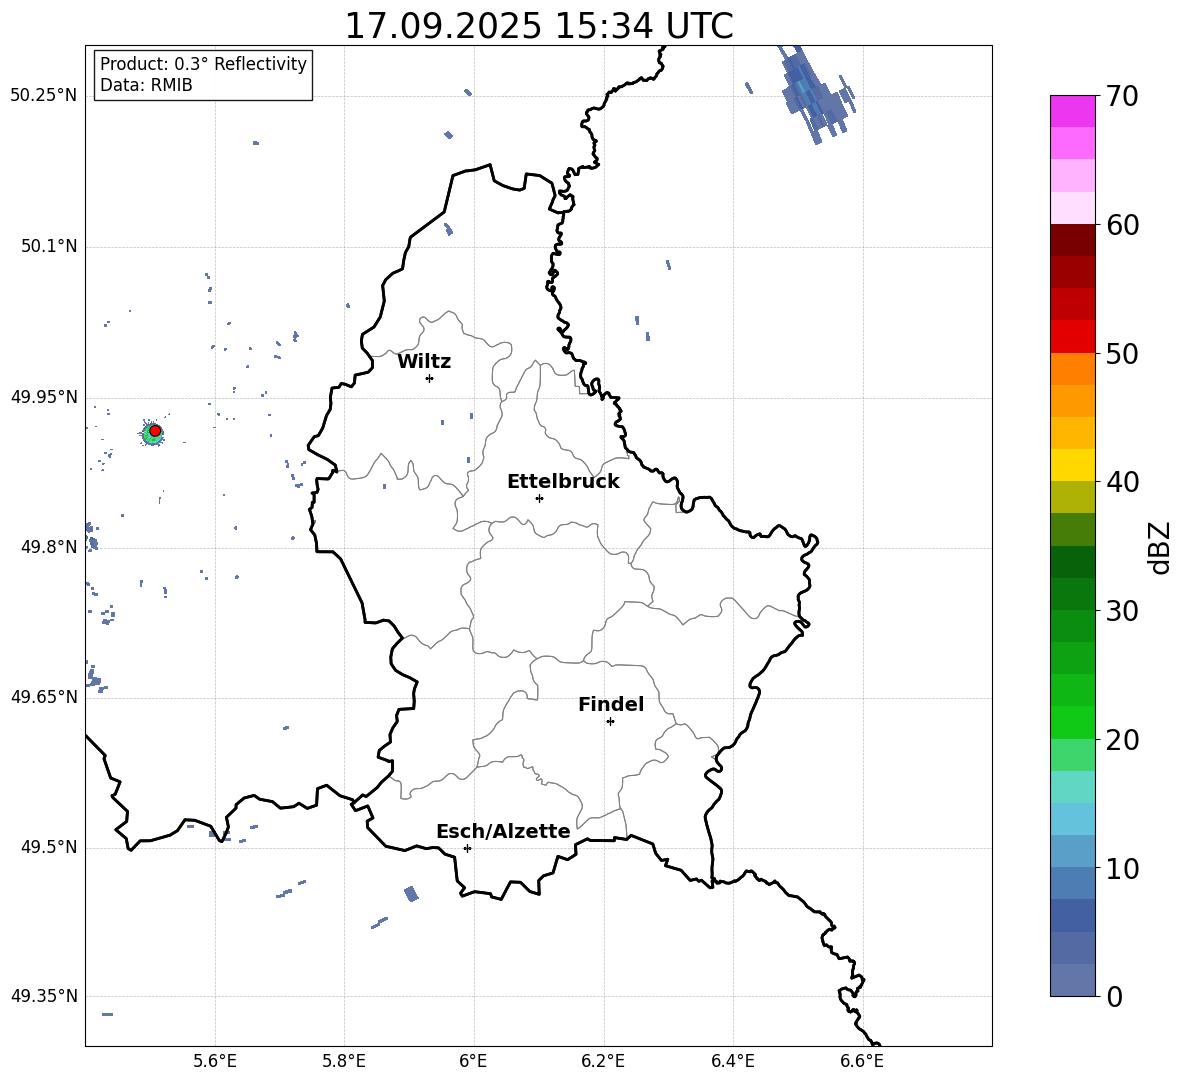
Task: Click the 30 value on colorbar
Action: pyautogui.click(x=1122, y=610)
